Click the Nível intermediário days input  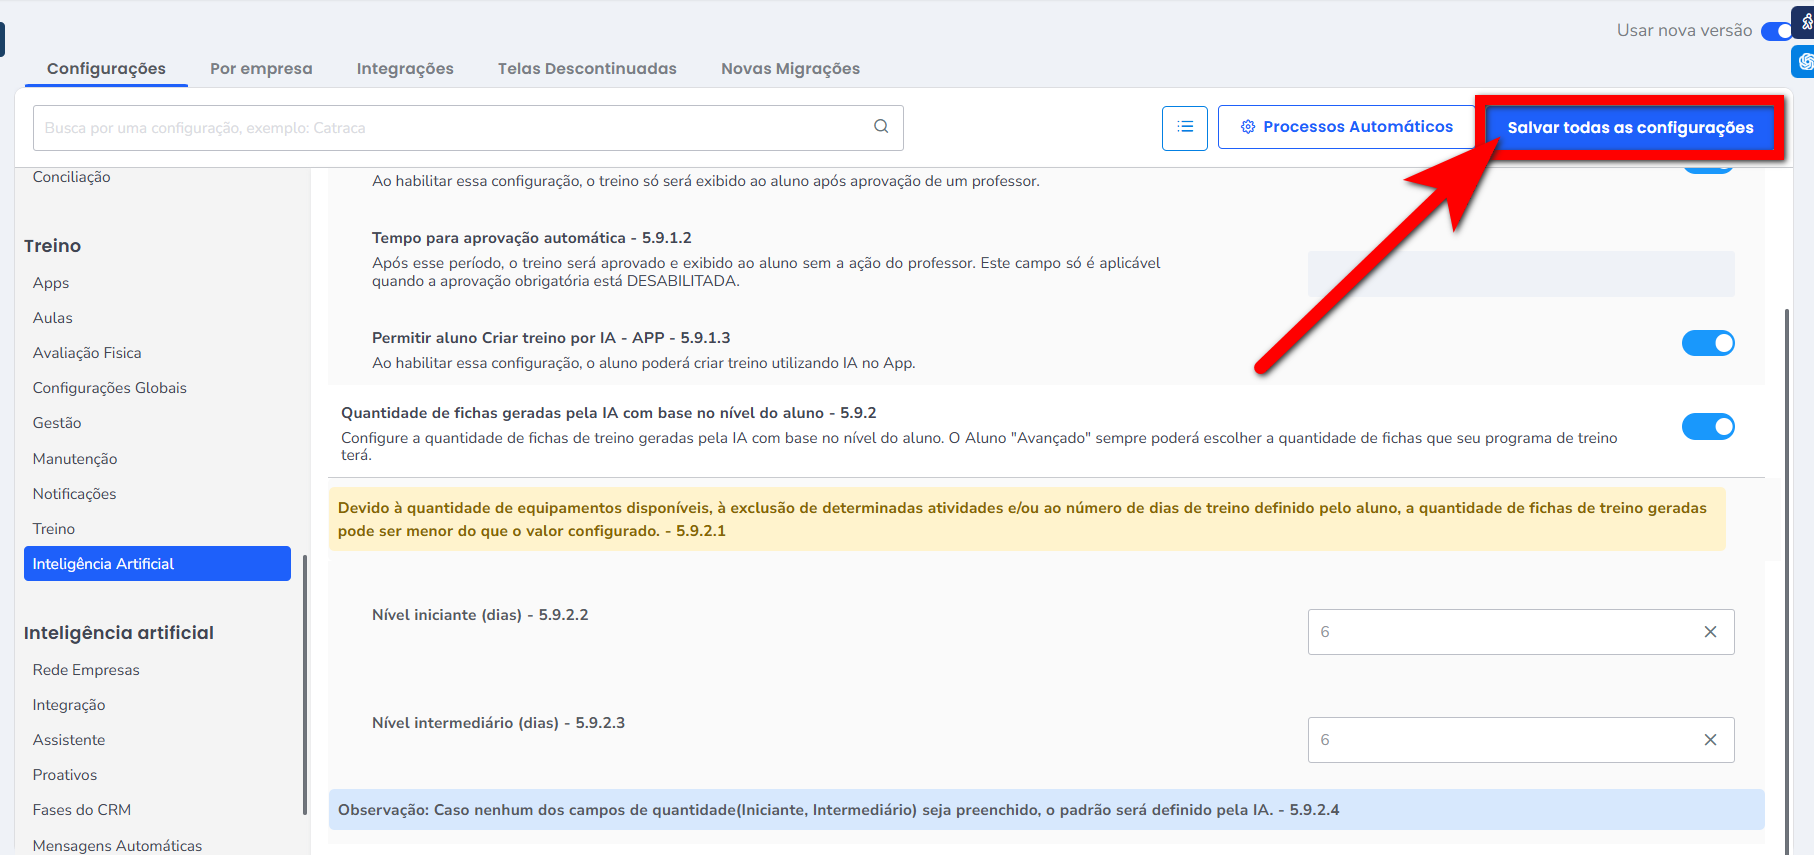click(x=1521, y=740)
